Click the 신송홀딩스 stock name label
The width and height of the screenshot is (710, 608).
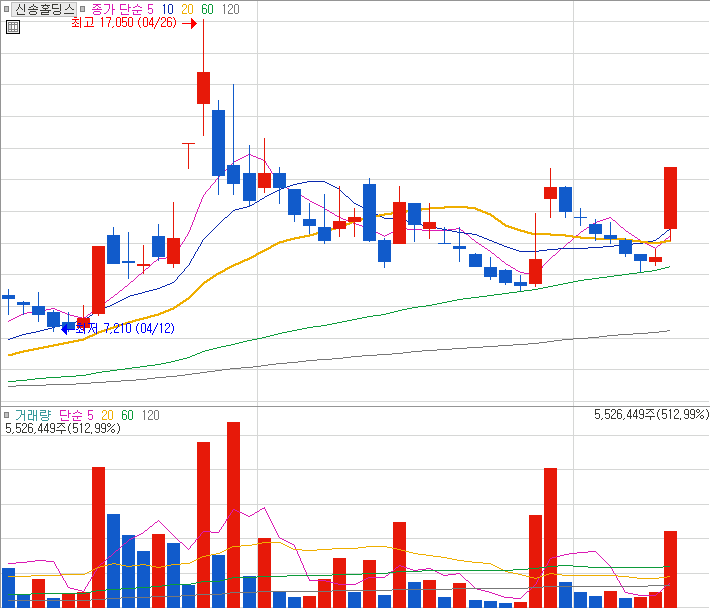click(x=44, y=9)
